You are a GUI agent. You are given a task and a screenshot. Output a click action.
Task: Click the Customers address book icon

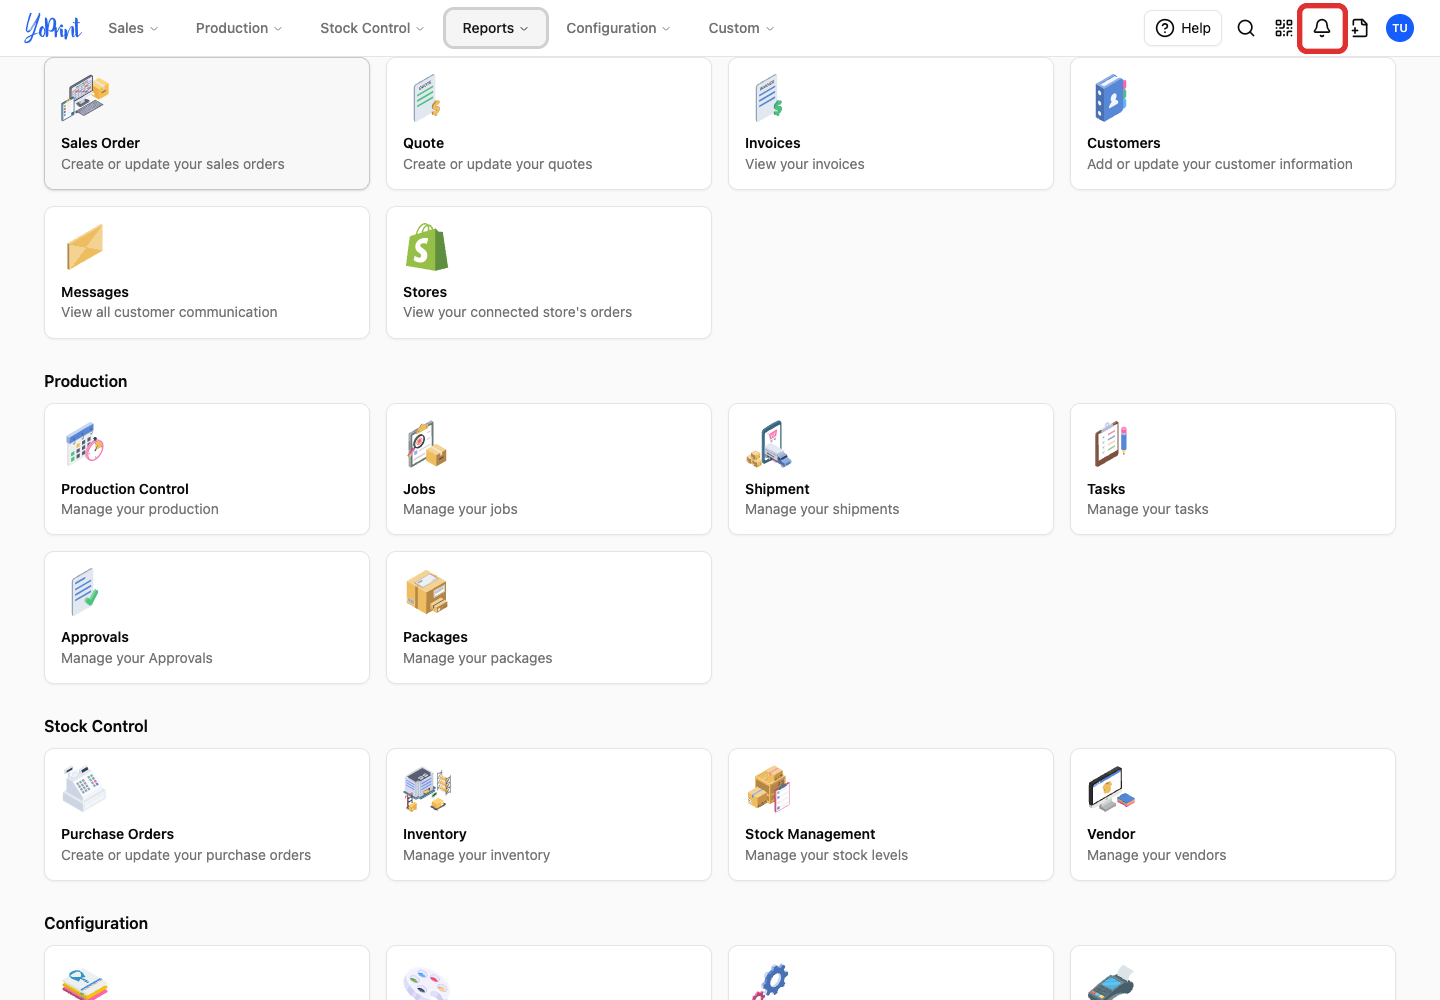tap(1111, 98)
